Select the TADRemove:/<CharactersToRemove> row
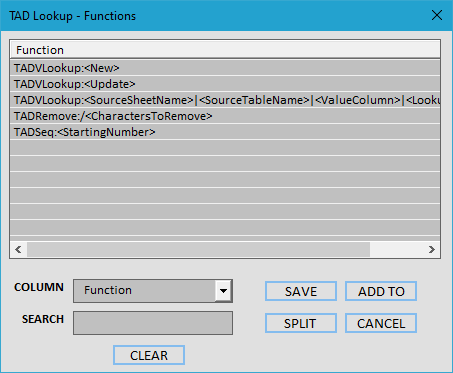The width and height of the screenshot is (453, 373). pyautogui.click(x=225, y=116)
